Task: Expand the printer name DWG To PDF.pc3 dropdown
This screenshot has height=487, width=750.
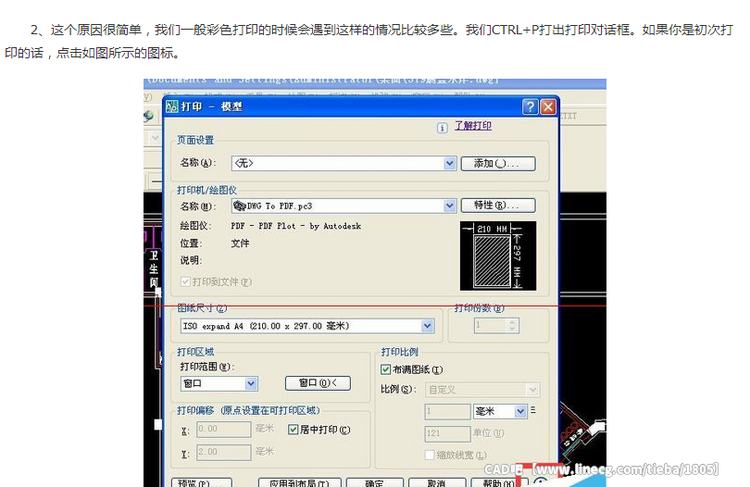Action: [449, 206]
